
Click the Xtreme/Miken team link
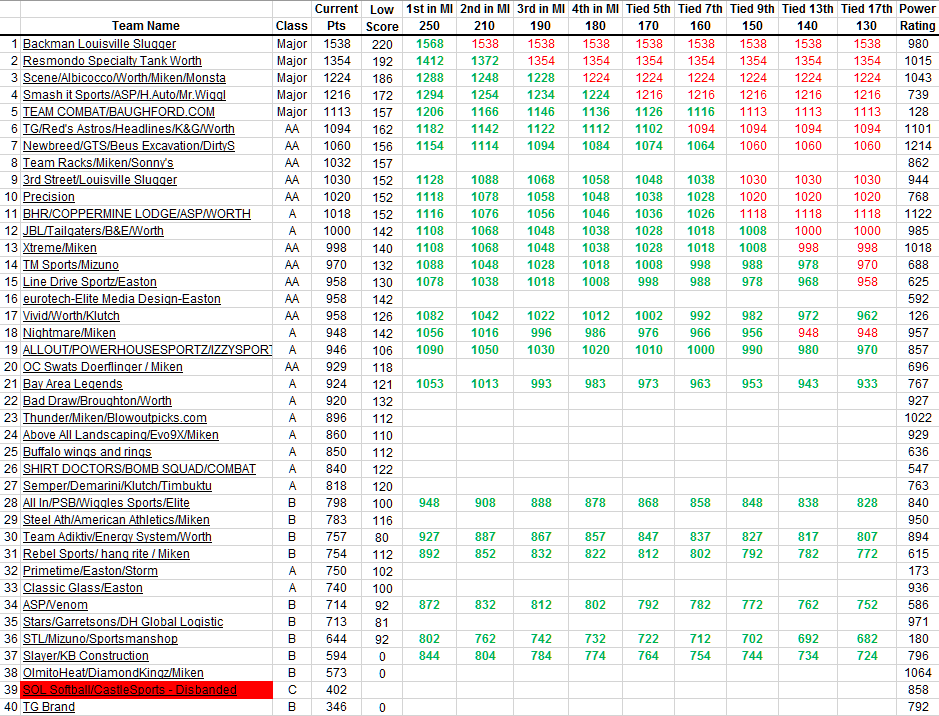tap(59, 248)
